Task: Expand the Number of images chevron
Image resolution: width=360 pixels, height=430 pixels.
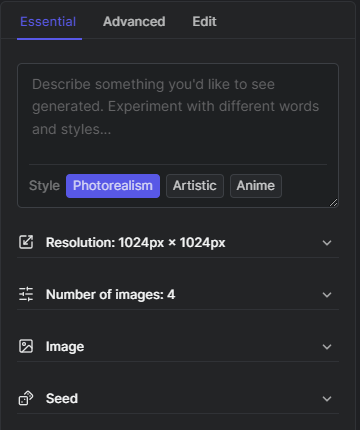Action: click(x=327, y=295)
